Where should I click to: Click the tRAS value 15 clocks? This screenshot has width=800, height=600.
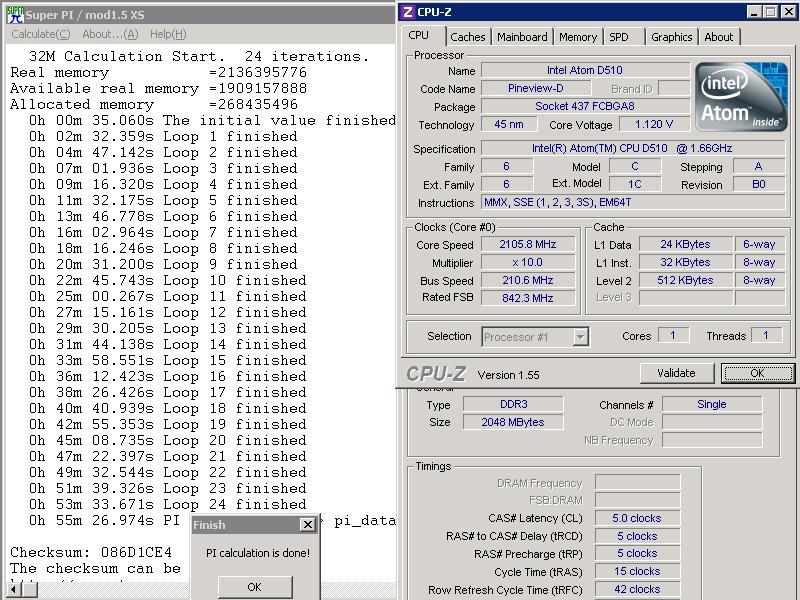coord(637,571)
